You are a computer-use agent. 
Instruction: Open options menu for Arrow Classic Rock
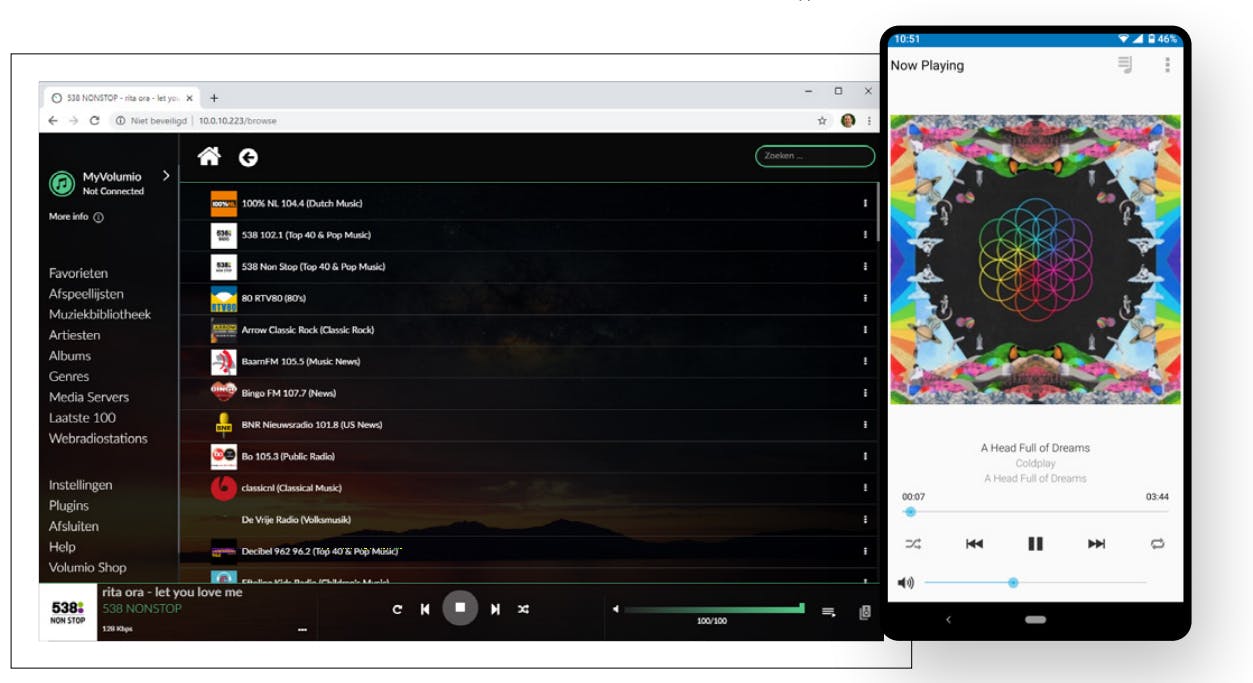pos(865,330)
